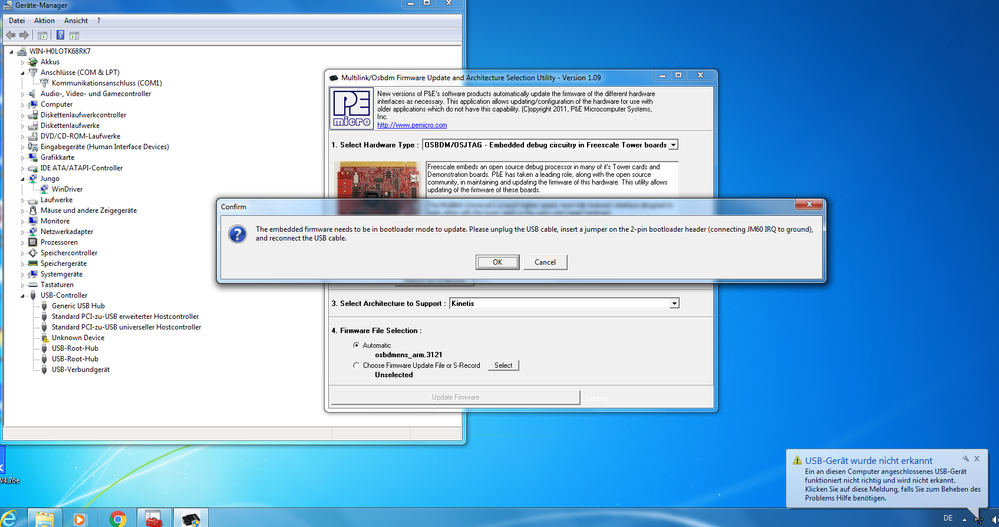
Task: Select the Tastaturen category
Action: (57, 285)
